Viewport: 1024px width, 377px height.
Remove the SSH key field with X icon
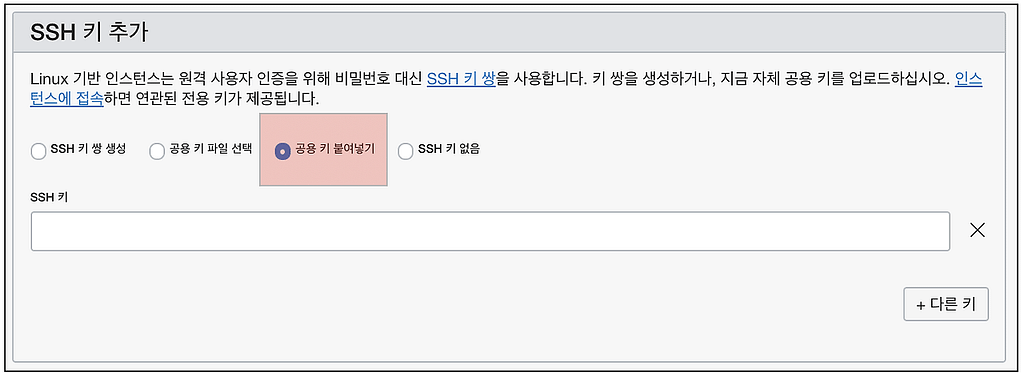977,230
